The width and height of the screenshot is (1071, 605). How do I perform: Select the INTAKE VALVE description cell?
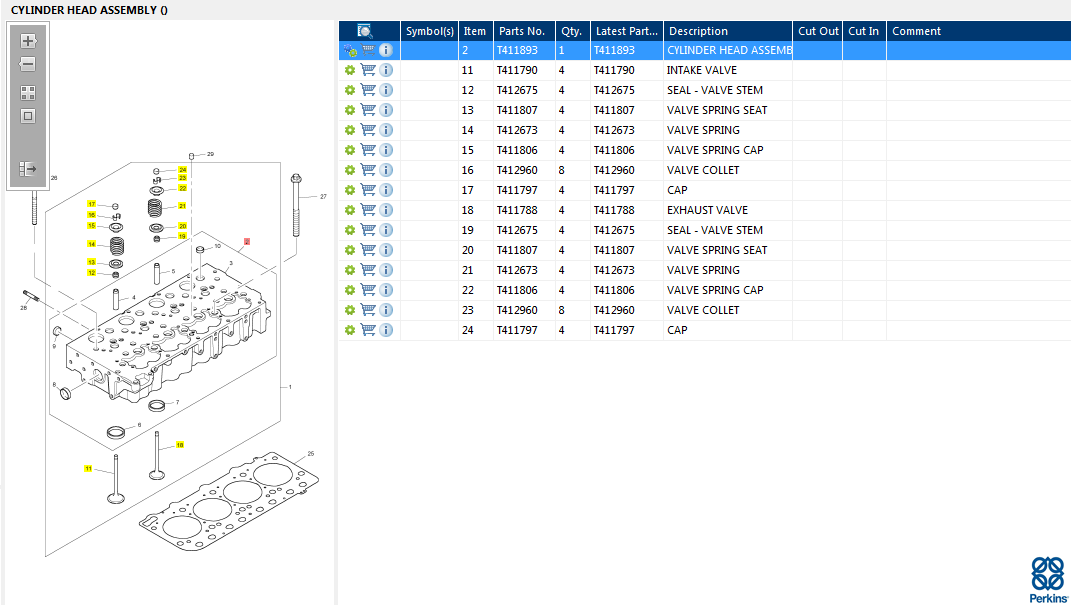tap(727, 70)
